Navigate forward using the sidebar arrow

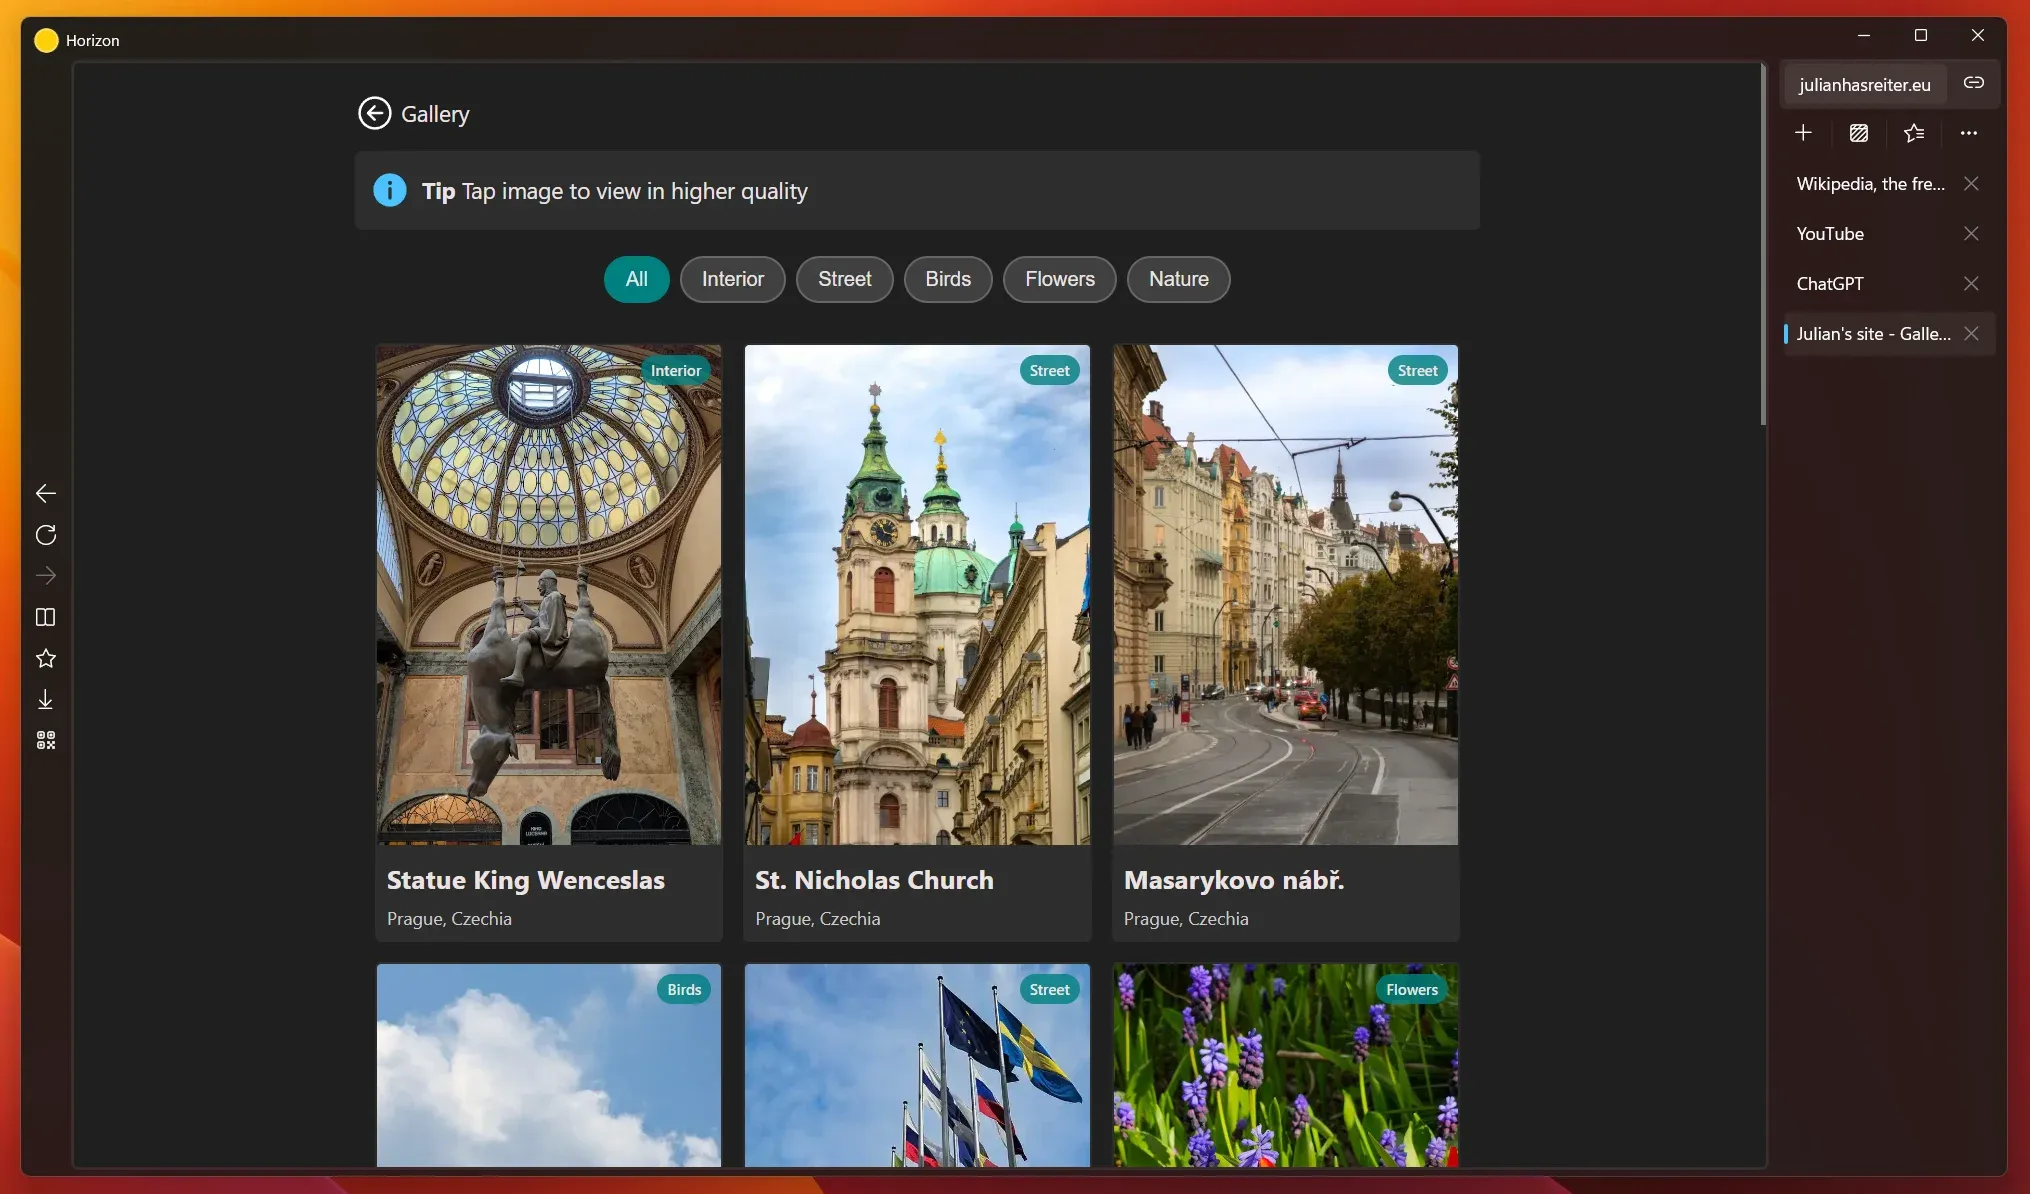pyautogui.click(x=45, y=576)
